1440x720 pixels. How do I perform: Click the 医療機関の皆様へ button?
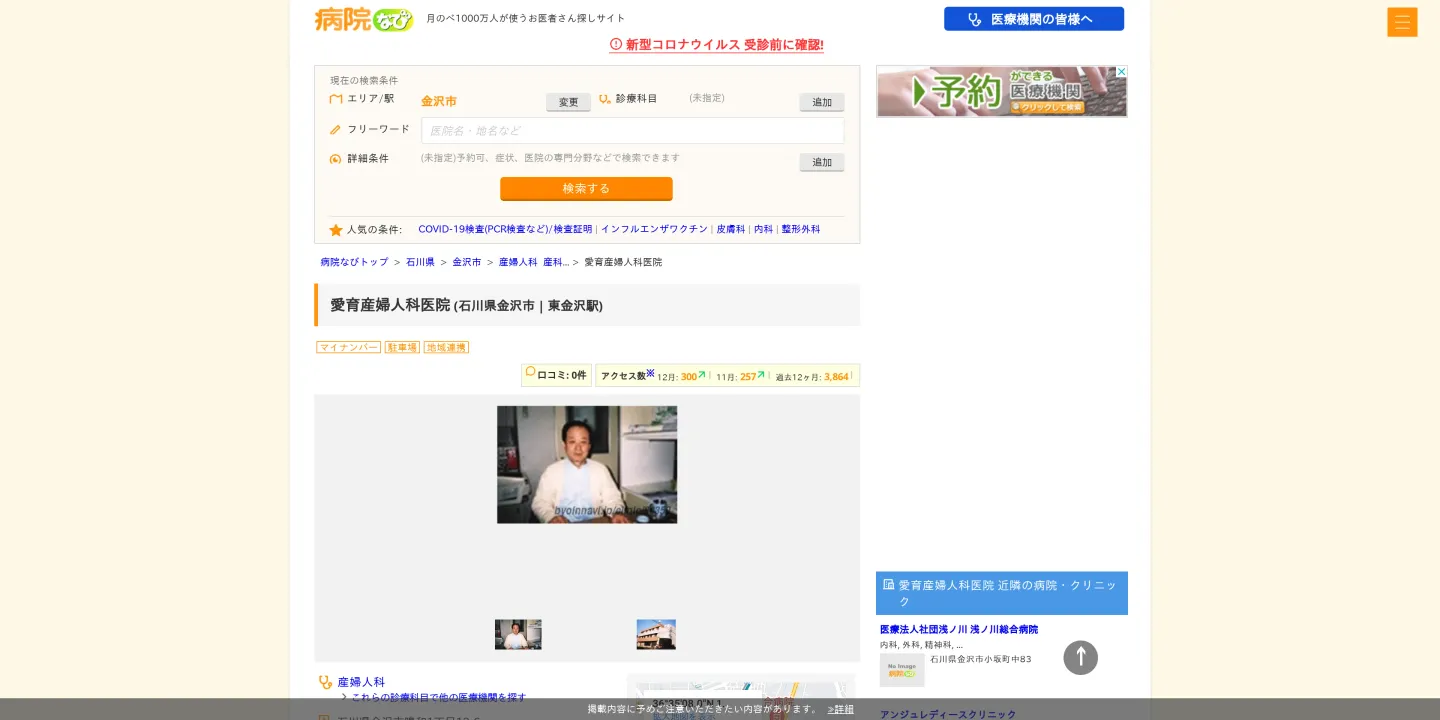[x=1034, y=19]
